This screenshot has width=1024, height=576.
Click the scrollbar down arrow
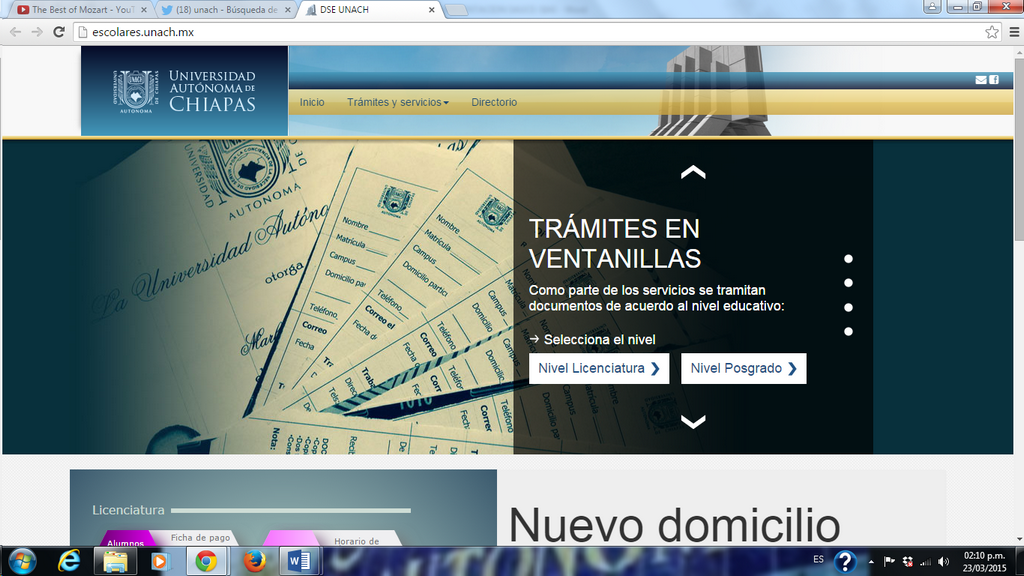click(1019, 540)
